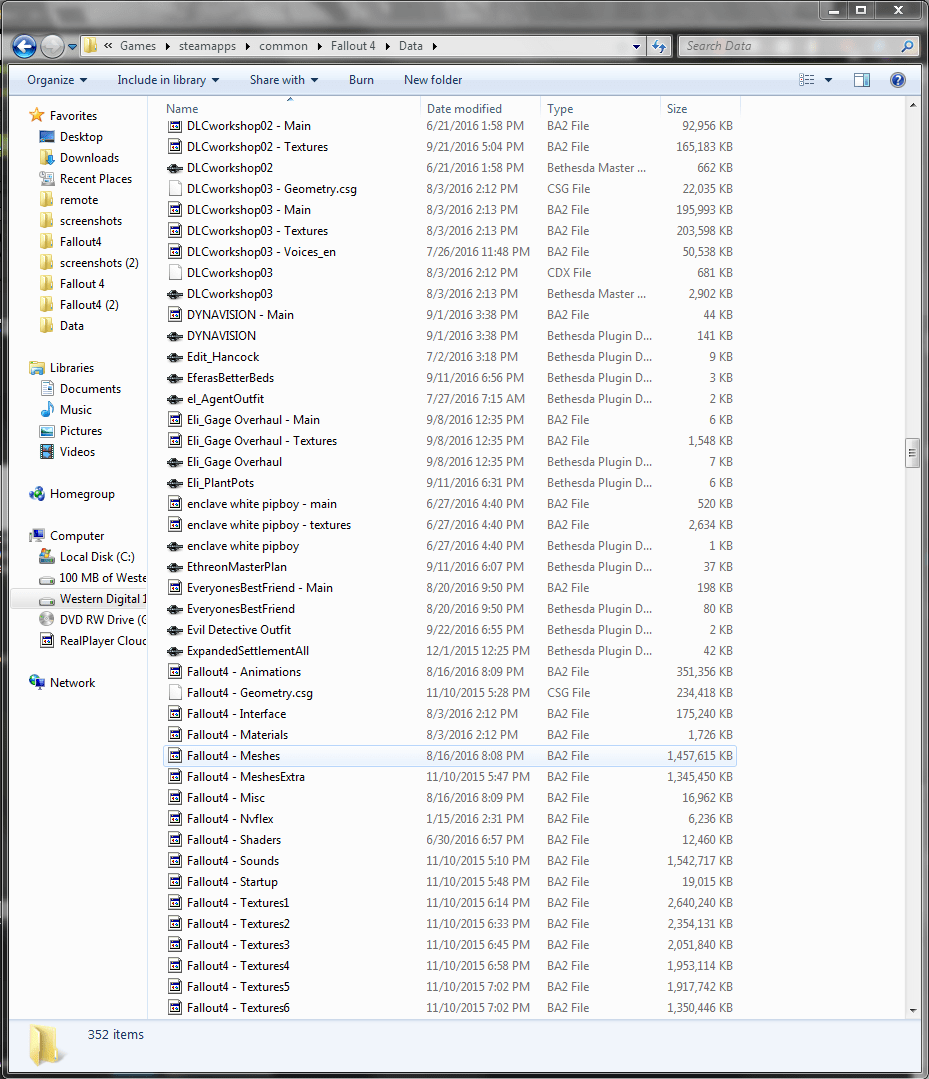The width and height of the screenshot is (929, 1079).
Task: Open the Share with menu
Action: pyautogui.click(x=284, y=80)
